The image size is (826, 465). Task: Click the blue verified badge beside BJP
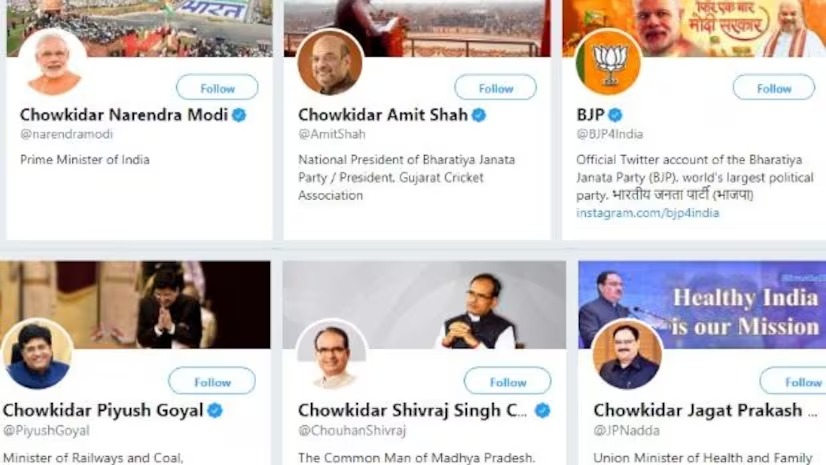[616, 115]
